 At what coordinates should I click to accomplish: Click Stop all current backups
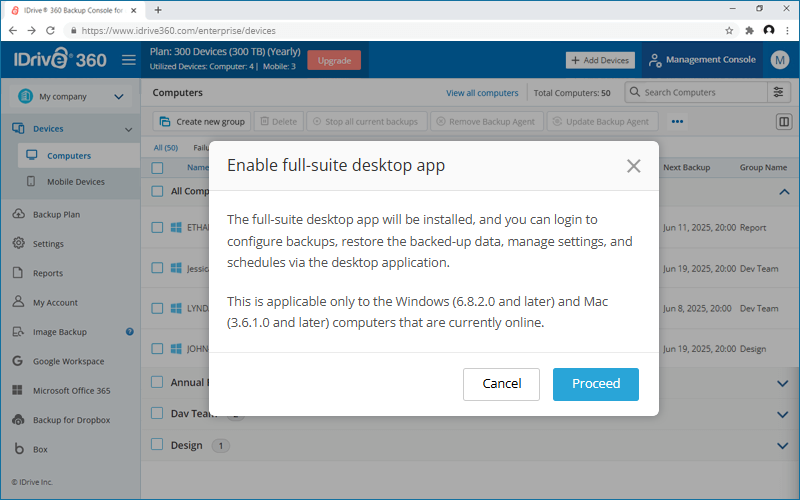click(x=366, y=121)
